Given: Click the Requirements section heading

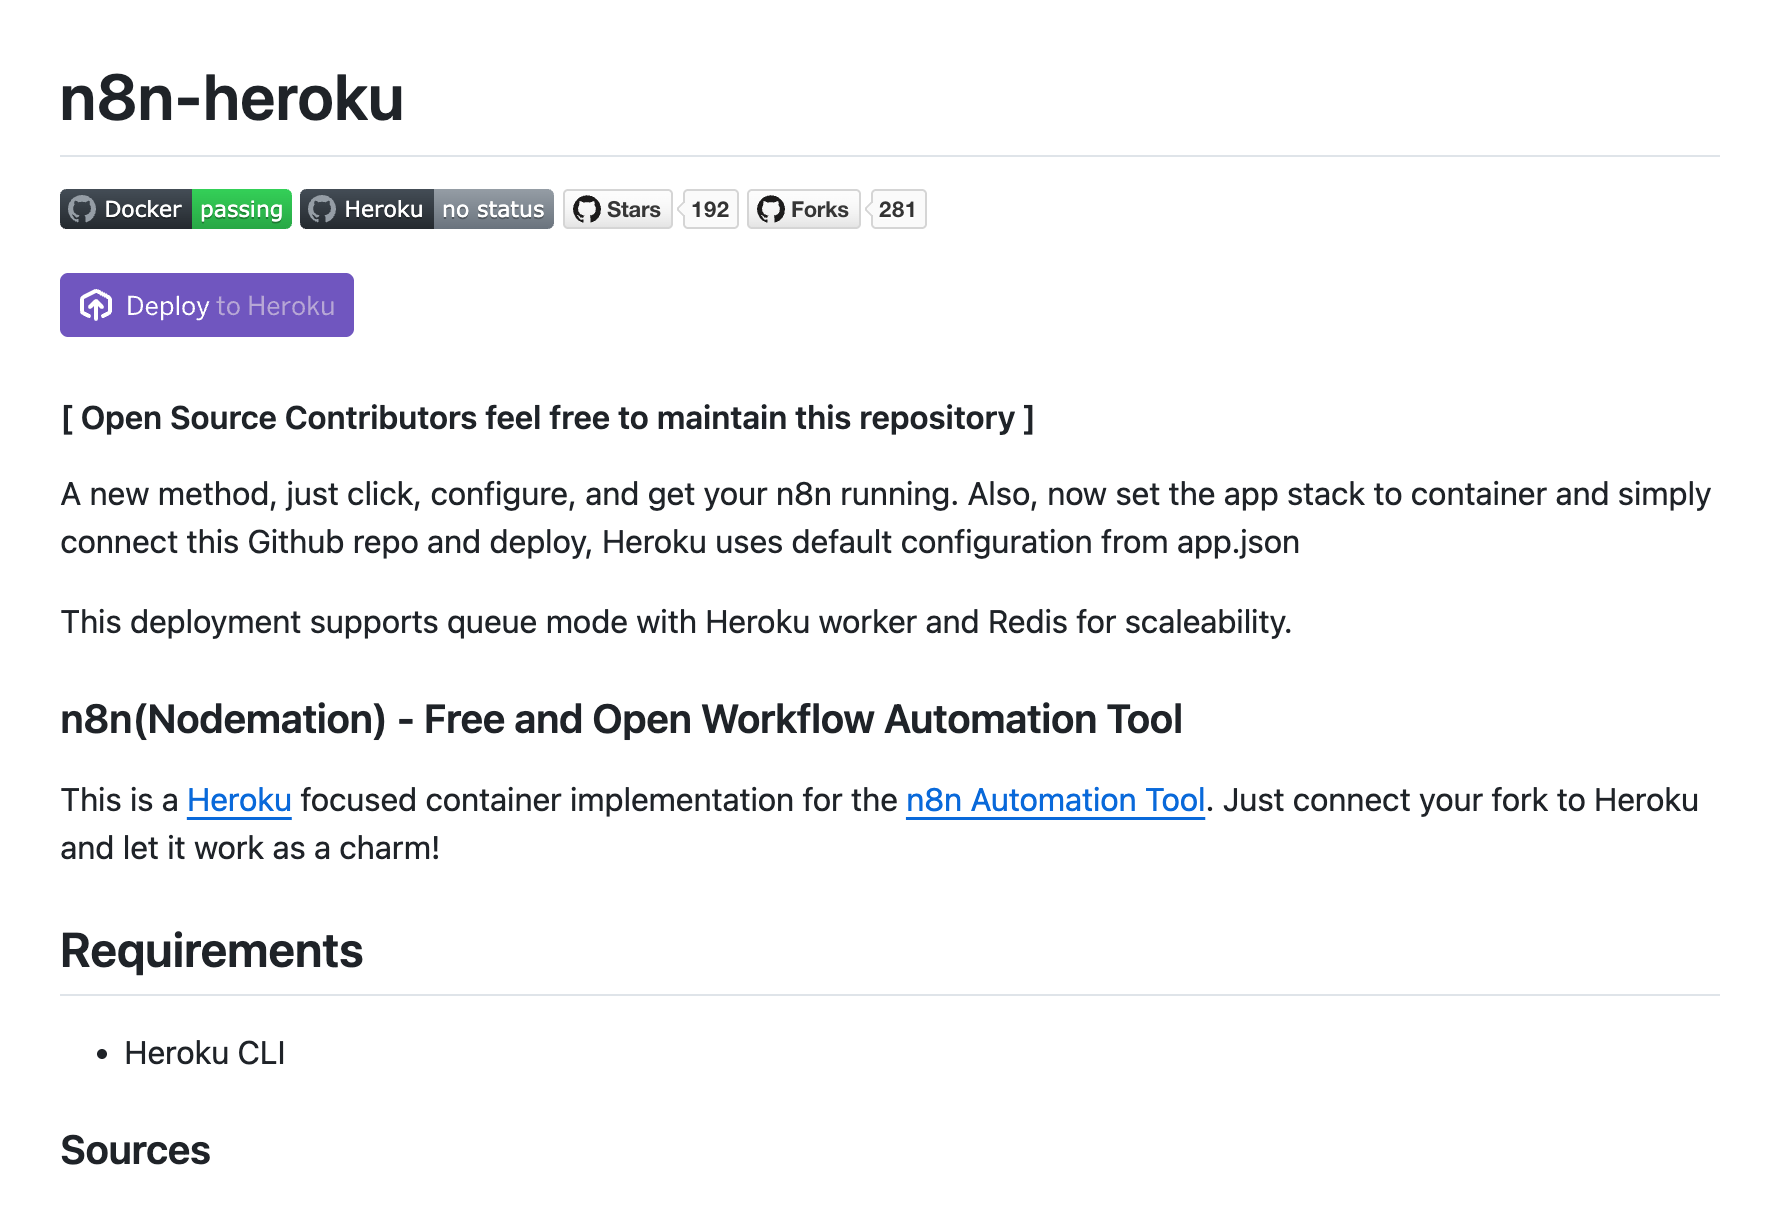Looking at the screenshot, I should [x=211, y=950].
